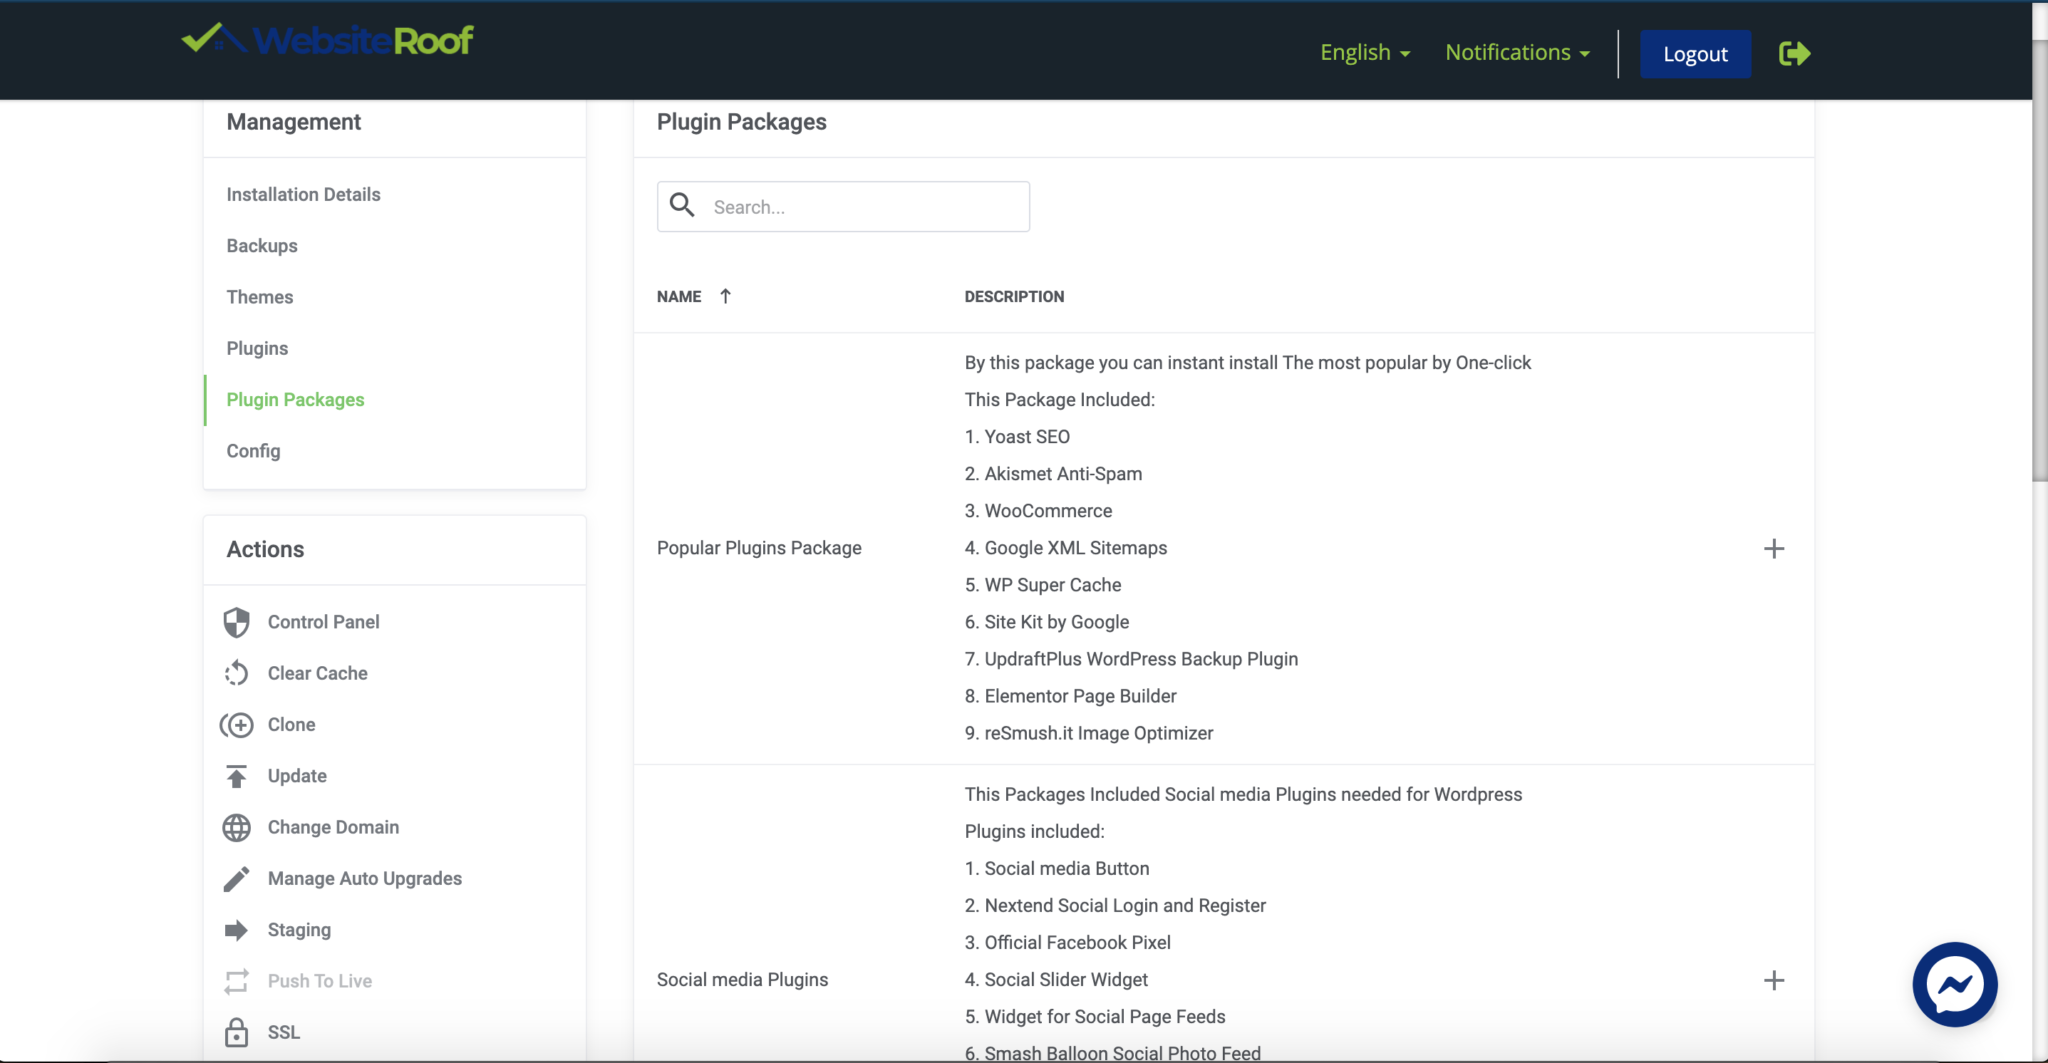Click '8. Elementor Page Builder' text
Viewport: 2048px width, 1063px height.
click(1070, 696)
